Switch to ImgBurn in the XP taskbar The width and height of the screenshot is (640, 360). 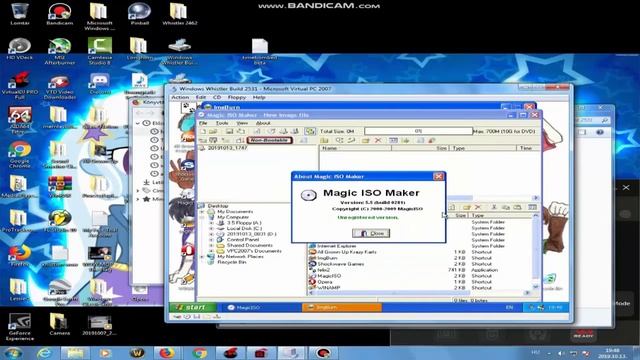[342, 307]
